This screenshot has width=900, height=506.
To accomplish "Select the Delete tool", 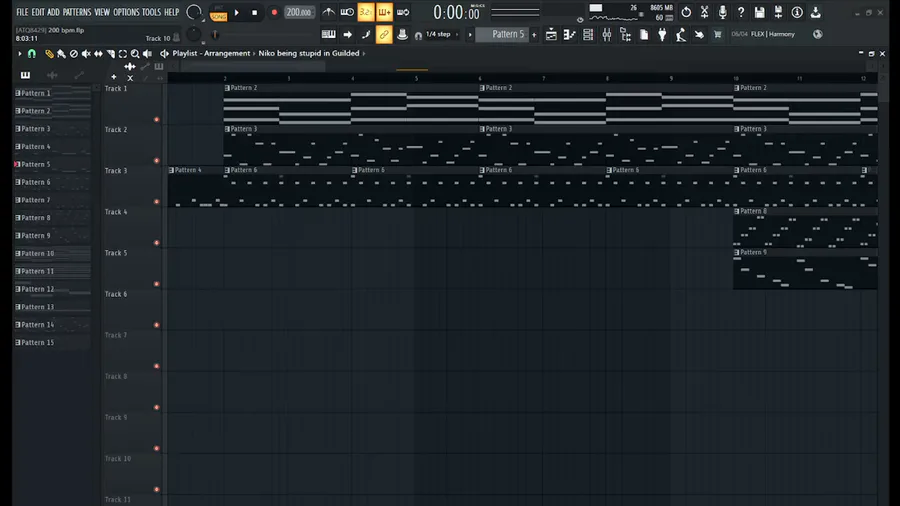I will click(73, 53).
